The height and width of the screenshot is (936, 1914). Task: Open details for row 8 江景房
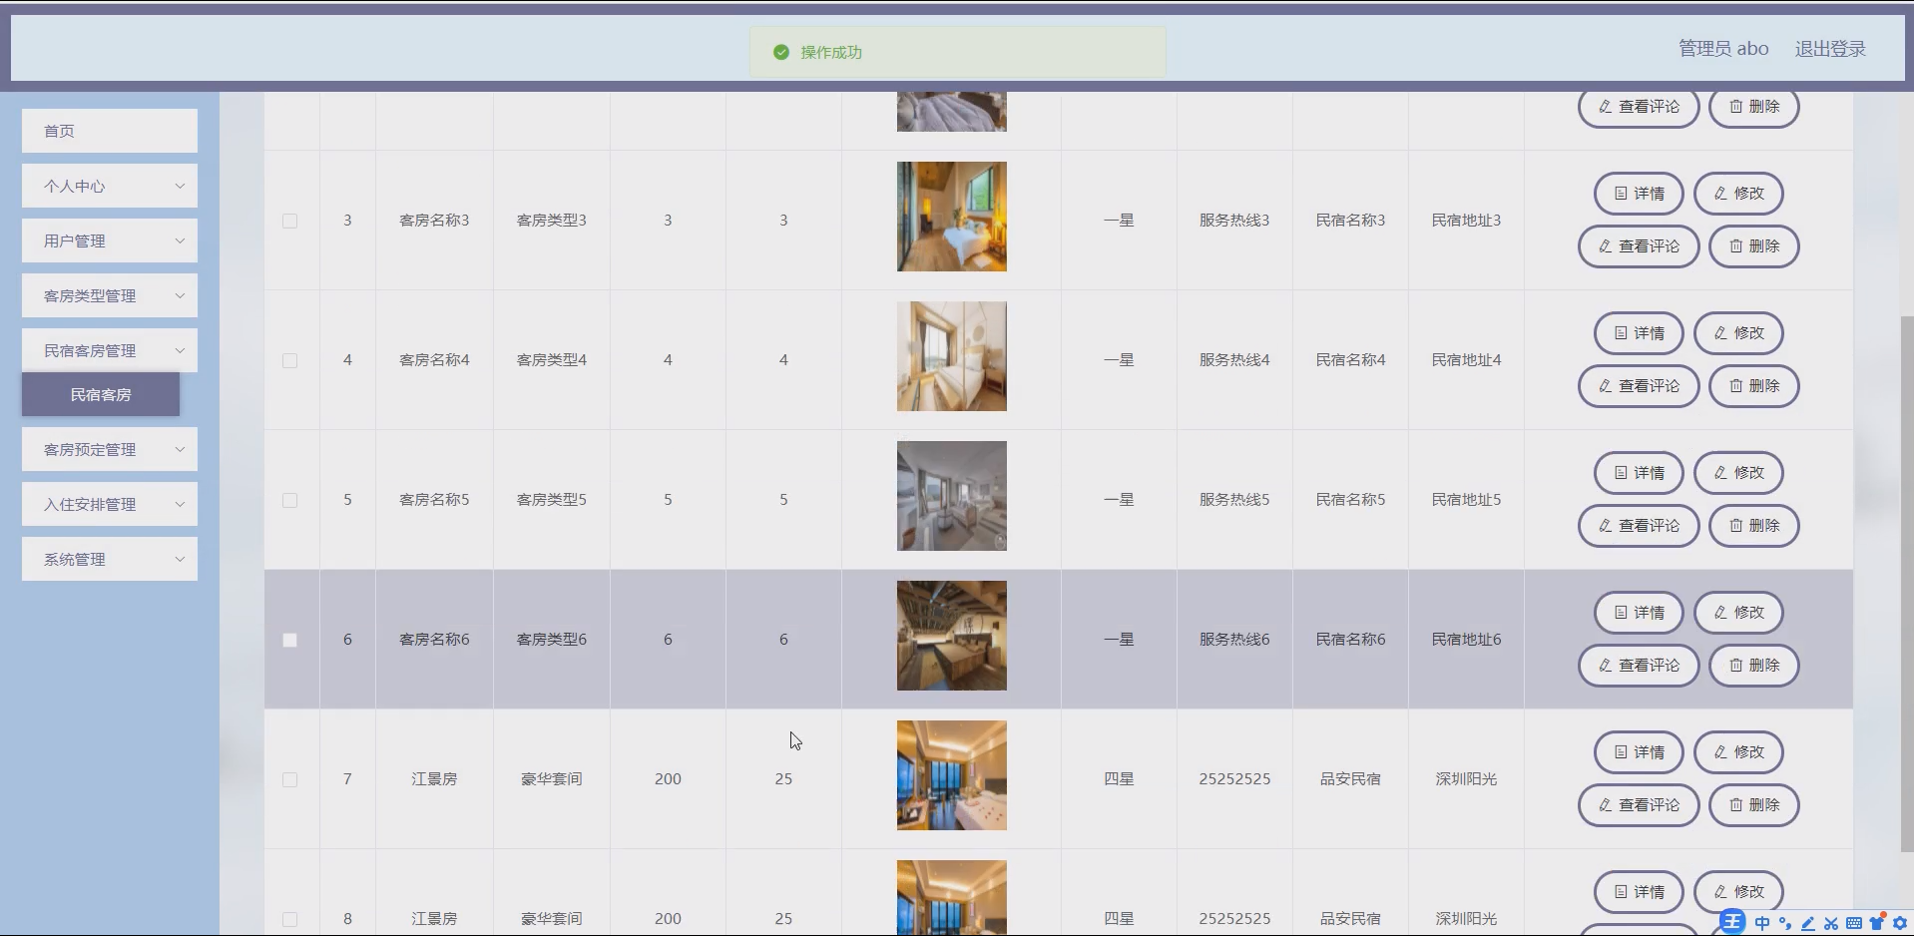[x=1638, y=892]
